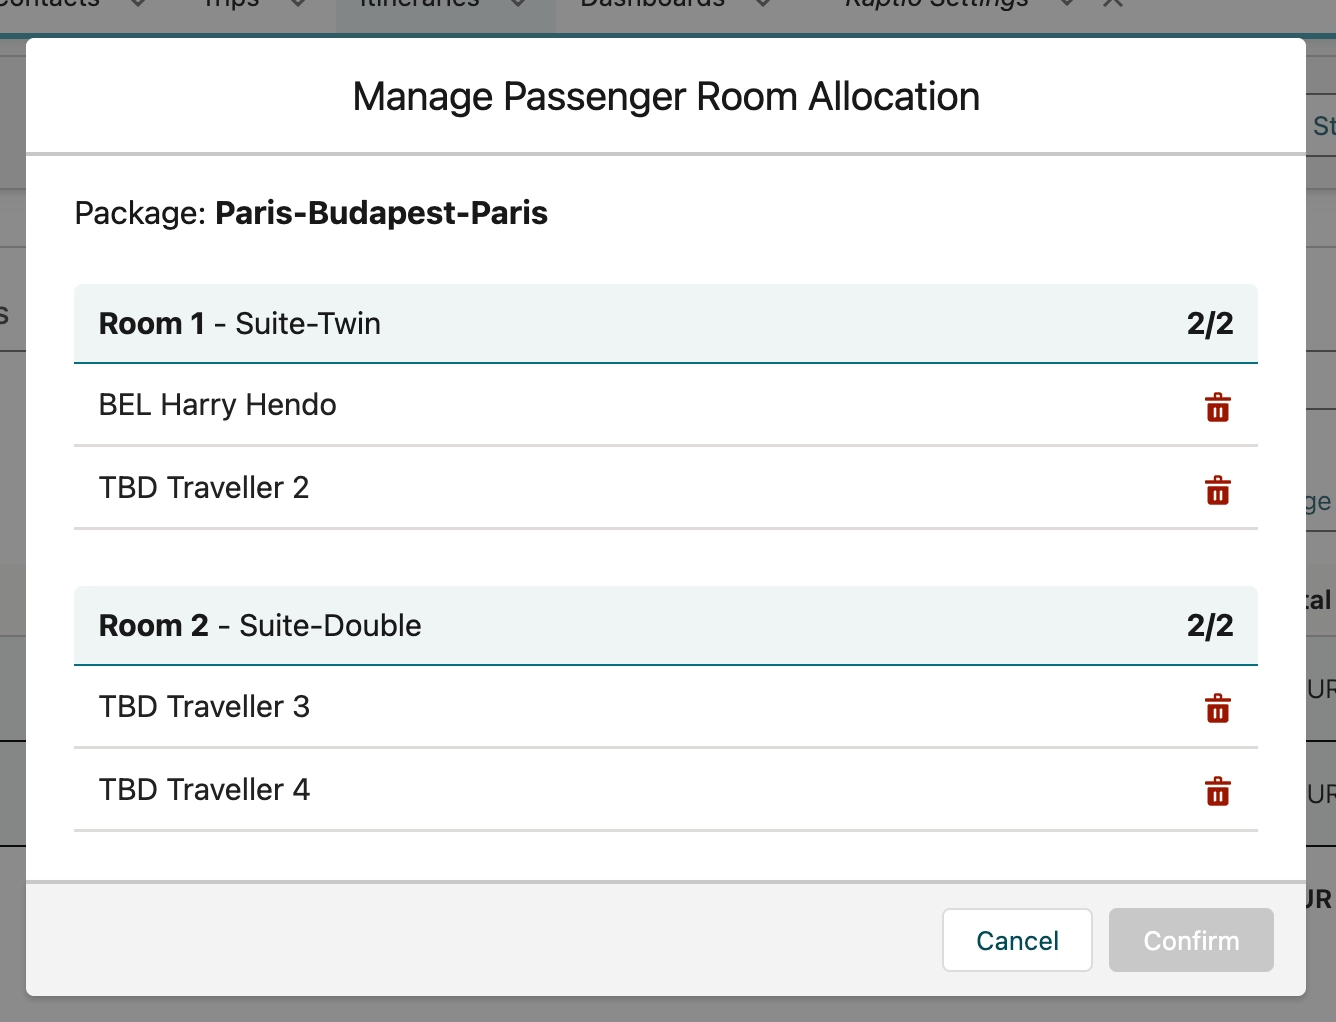Remove TBD Traveller 4 from Room 2
The image size is (1336, 1022).
1217,792
